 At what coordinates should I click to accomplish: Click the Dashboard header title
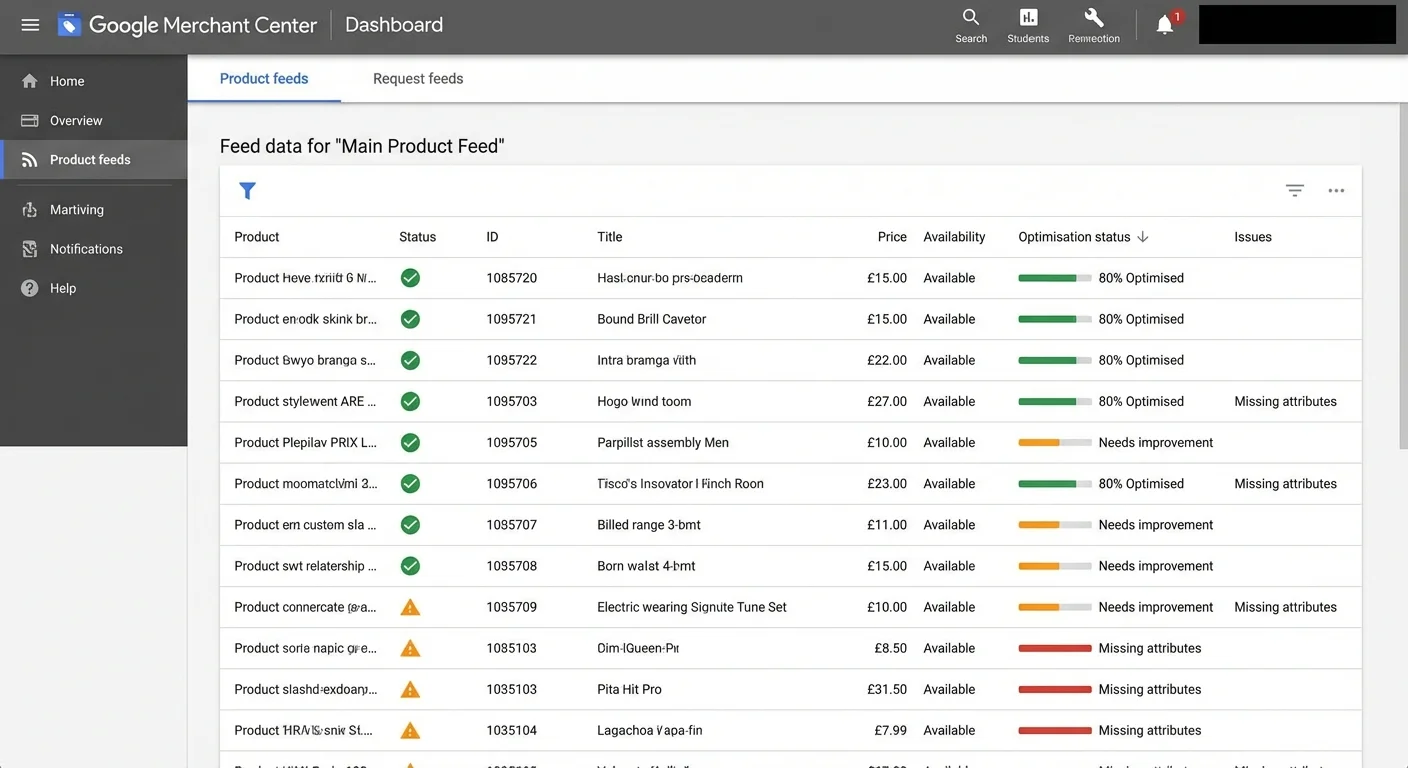[394, 25]
